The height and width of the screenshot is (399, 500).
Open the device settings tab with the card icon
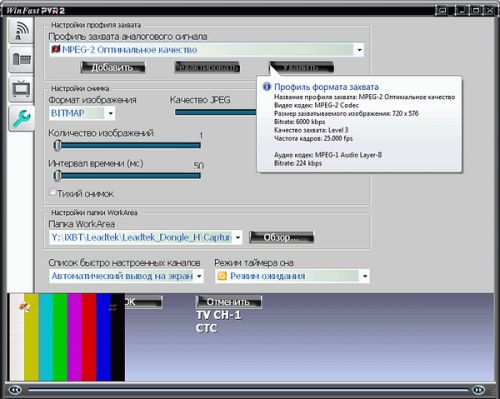[x=21, y=60]
